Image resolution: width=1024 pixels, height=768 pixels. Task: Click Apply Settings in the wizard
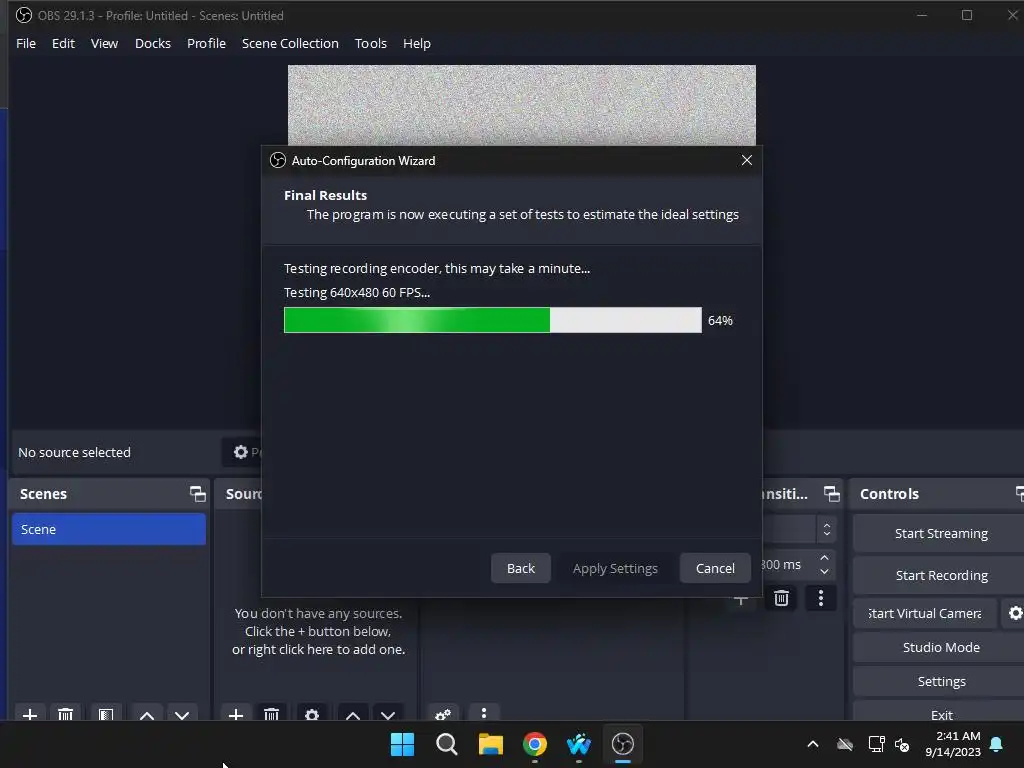pos(615,568)
